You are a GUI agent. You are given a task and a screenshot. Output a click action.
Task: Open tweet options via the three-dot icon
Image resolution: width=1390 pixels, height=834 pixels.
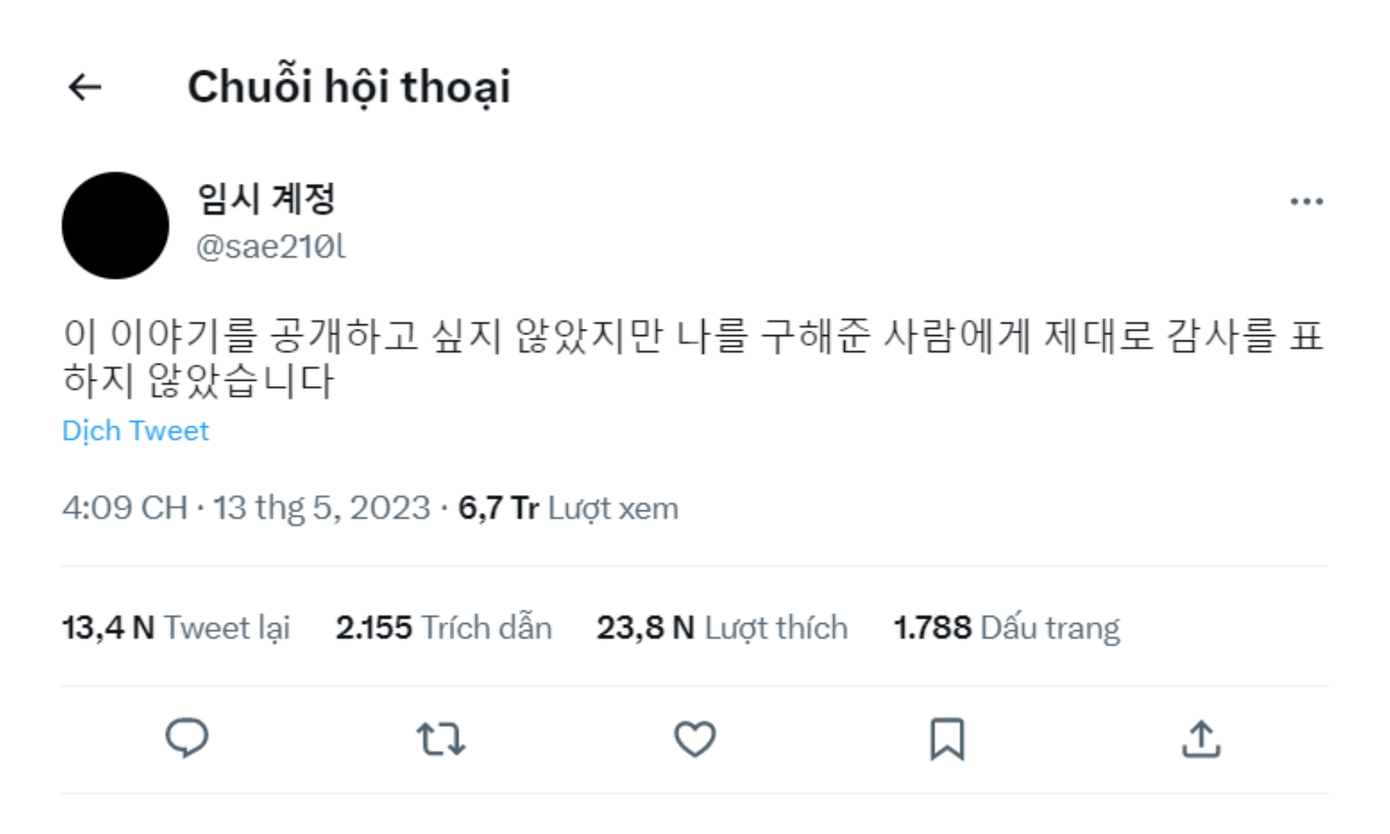(x=1306, y=200)
